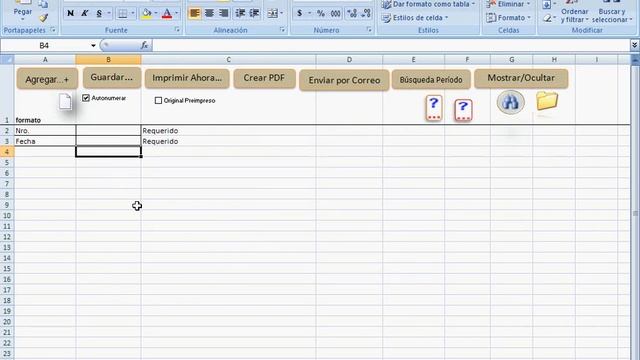Click the empty cell beside Nro.
Image resolution: width=640 pixels, height=360 pixels.
[x=108, y=131]
